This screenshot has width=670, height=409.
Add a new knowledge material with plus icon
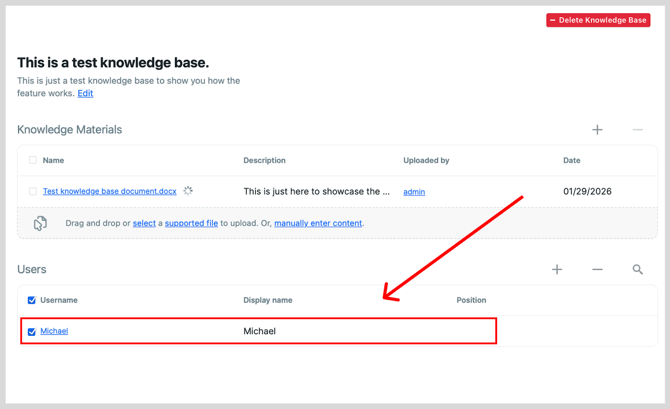[x=597, y=129]
